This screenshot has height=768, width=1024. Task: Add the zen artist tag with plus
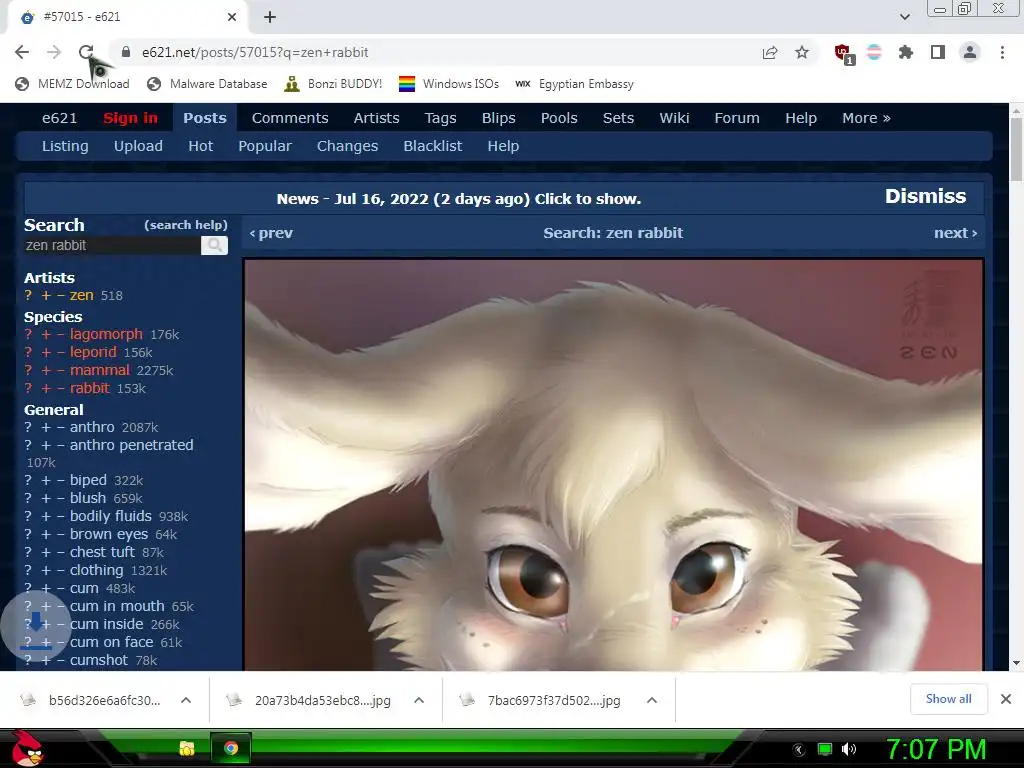click(x=46, y=296)
